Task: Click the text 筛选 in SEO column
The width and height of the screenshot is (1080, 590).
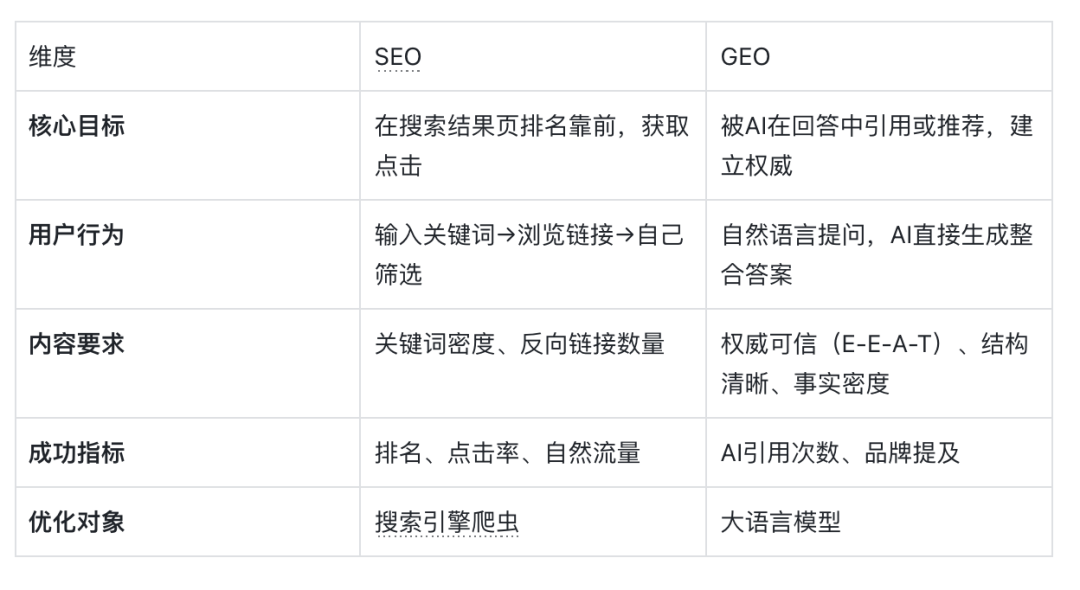Action: click(398, 274)
